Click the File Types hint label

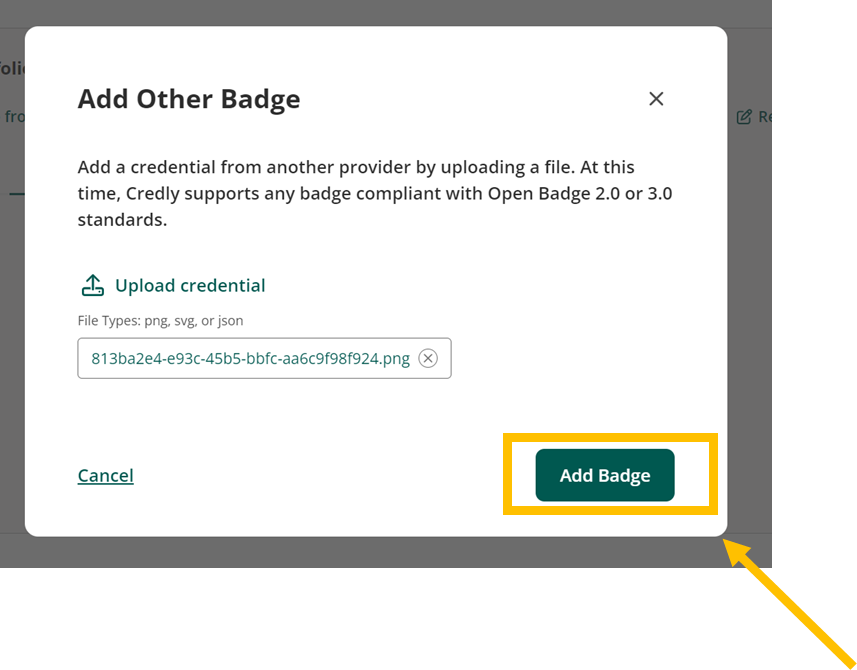pyautogui.click(x=160, y=320)
